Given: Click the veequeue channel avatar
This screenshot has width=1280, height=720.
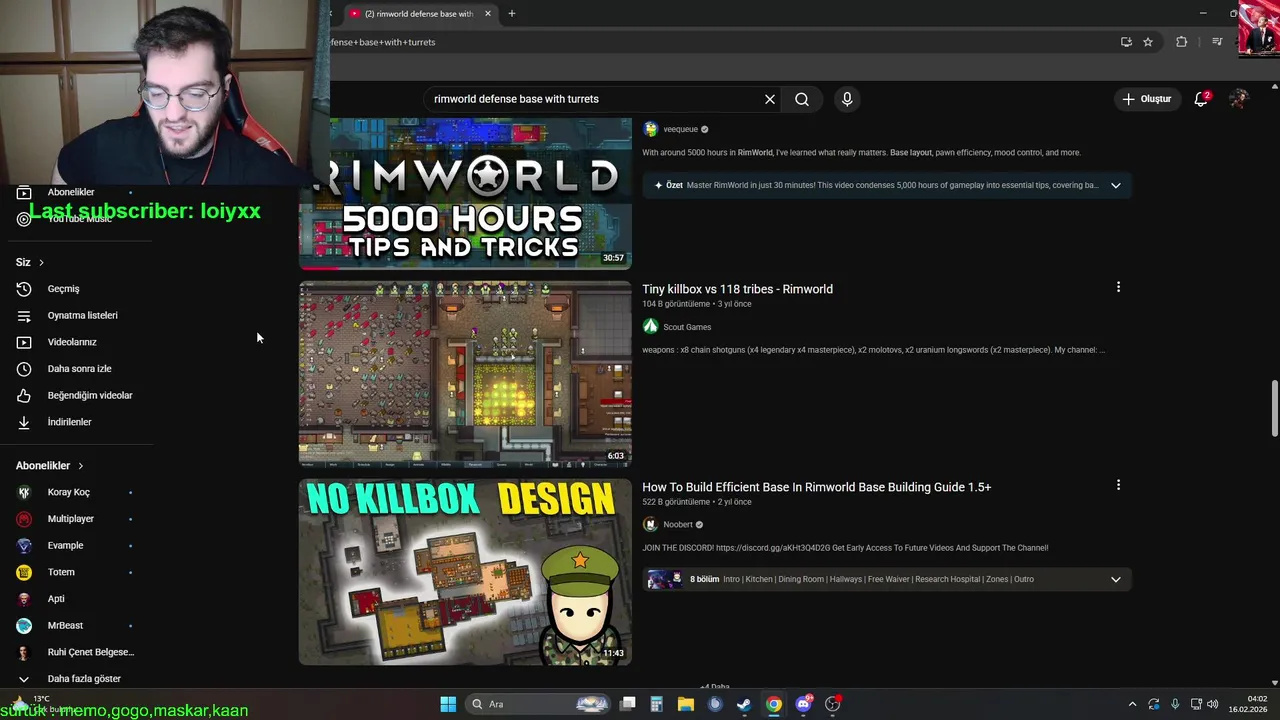Looking at the screenshot, I should 650,129.
